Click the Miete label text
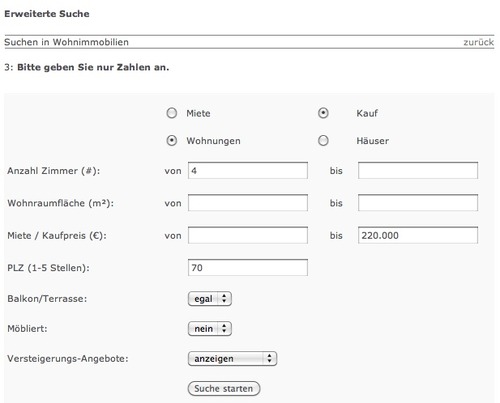Screen dimensions: 500x403 (x=198, y=113)
